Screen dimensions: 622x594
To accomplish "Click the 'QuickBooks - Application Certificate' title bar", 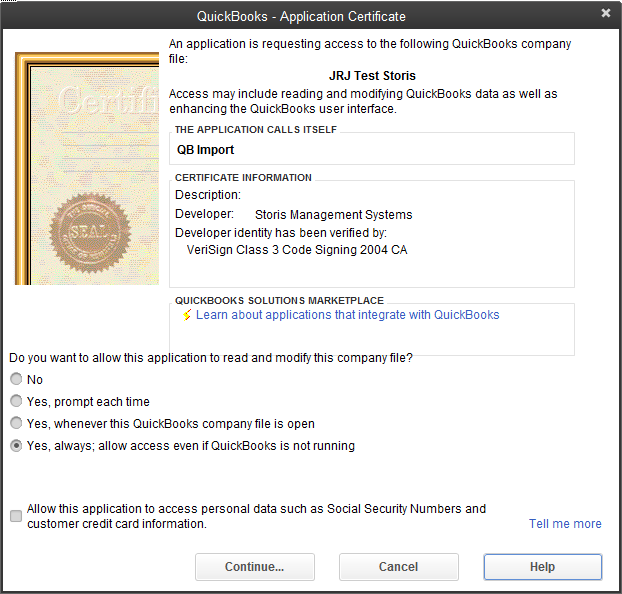I will tap(300, 16).
